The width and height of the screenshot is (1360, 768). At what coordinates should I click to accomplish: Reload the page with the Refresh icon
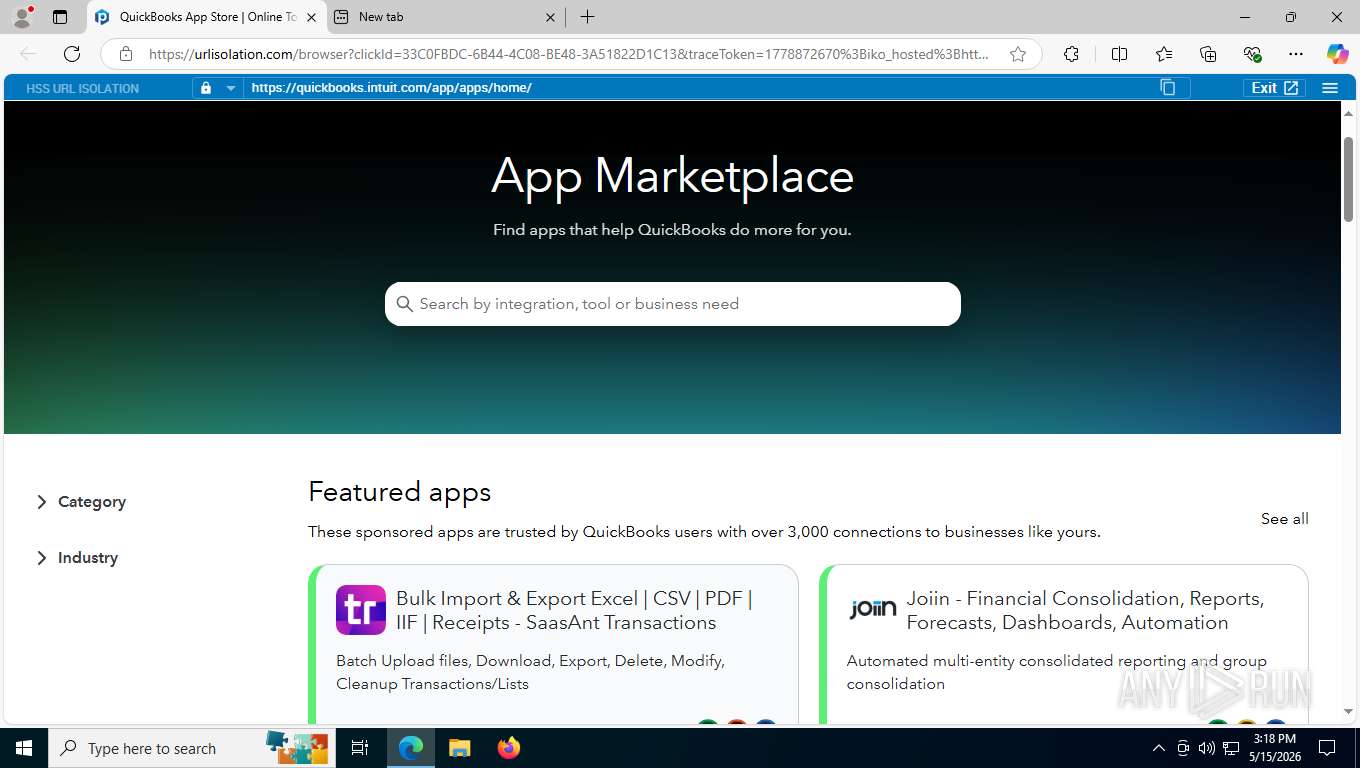pyautogui.click(x=72, y=54)
